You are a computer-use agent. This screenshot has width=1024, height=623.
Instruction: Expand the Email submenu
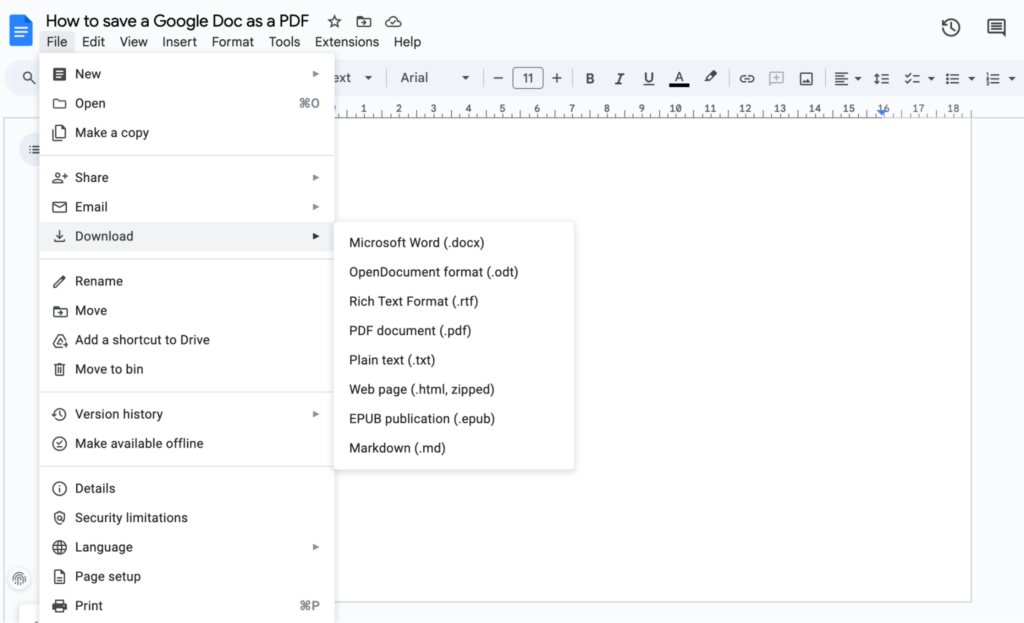[x=187, y=207]
